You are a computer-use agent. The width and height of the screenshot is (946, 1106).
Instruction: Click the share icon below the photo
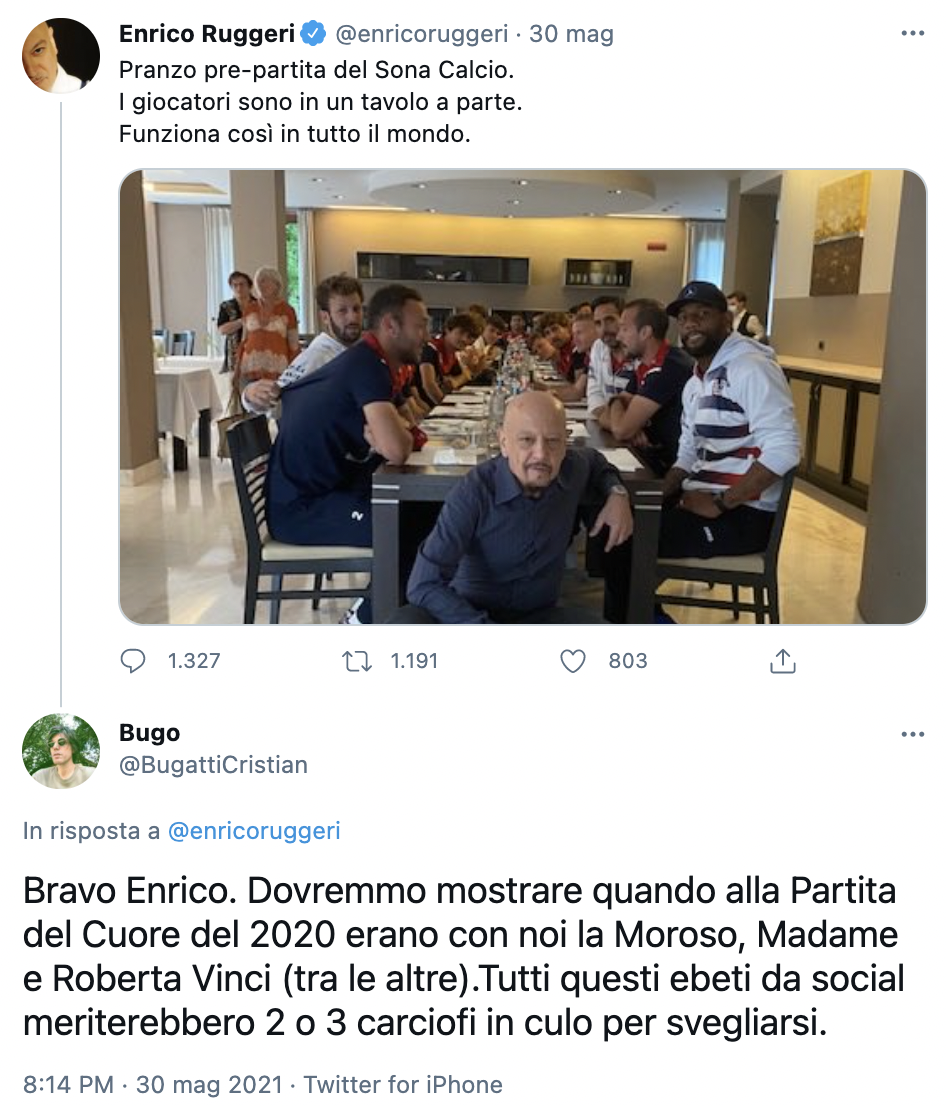(782, 661)
